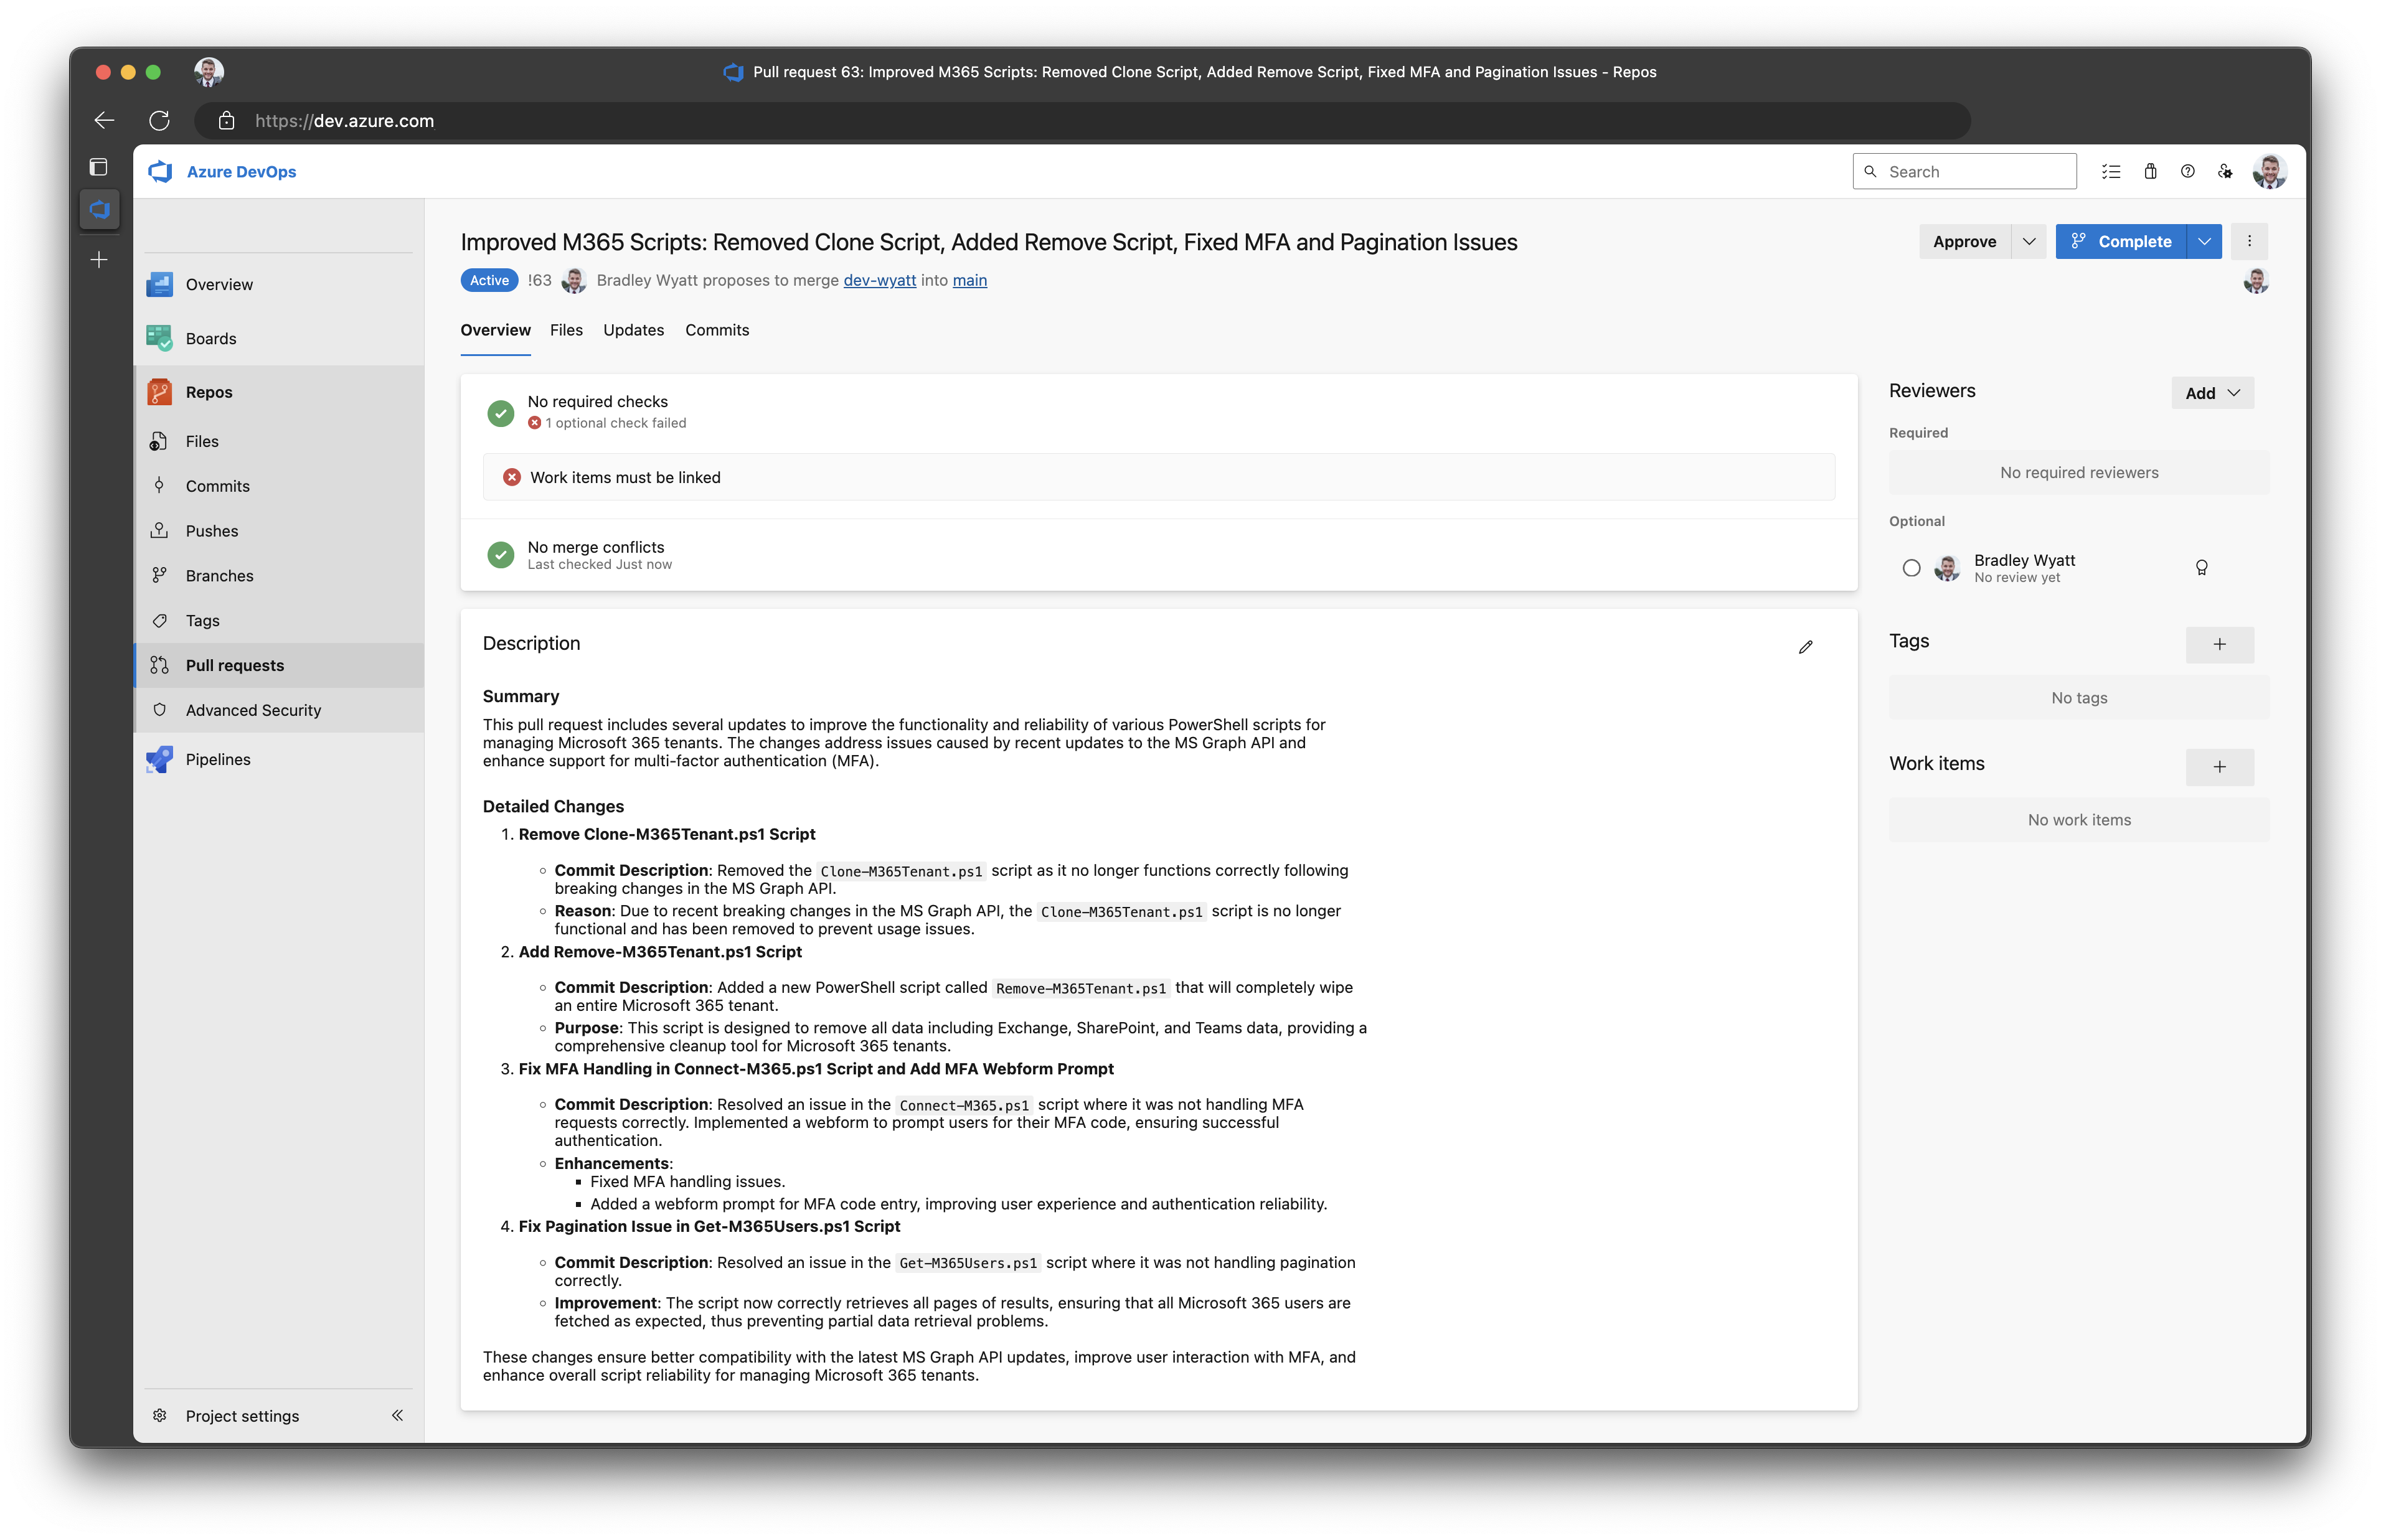Select the Repos hub icon

click(159, 392)
